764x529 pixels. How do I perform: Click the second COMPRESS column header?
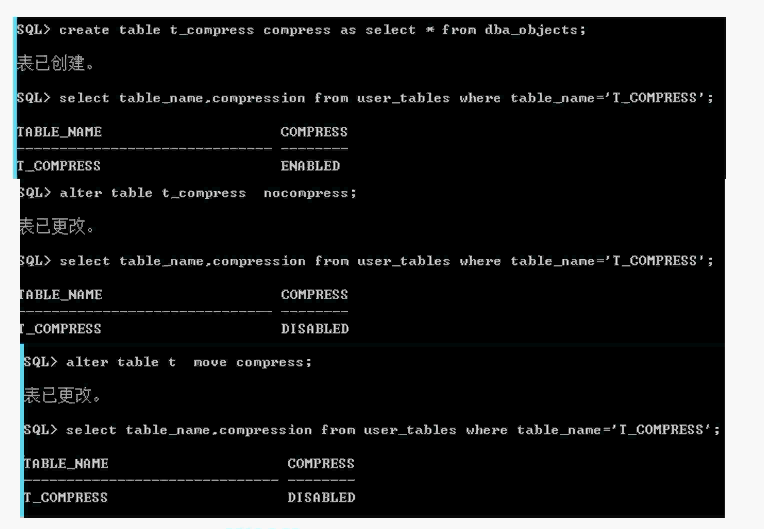315,295
